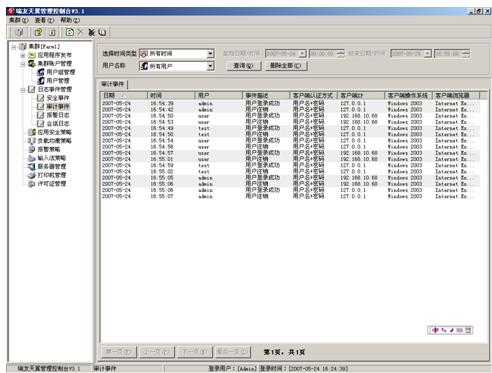Click the 最后一页 pagination button

(x=233, y=352)
